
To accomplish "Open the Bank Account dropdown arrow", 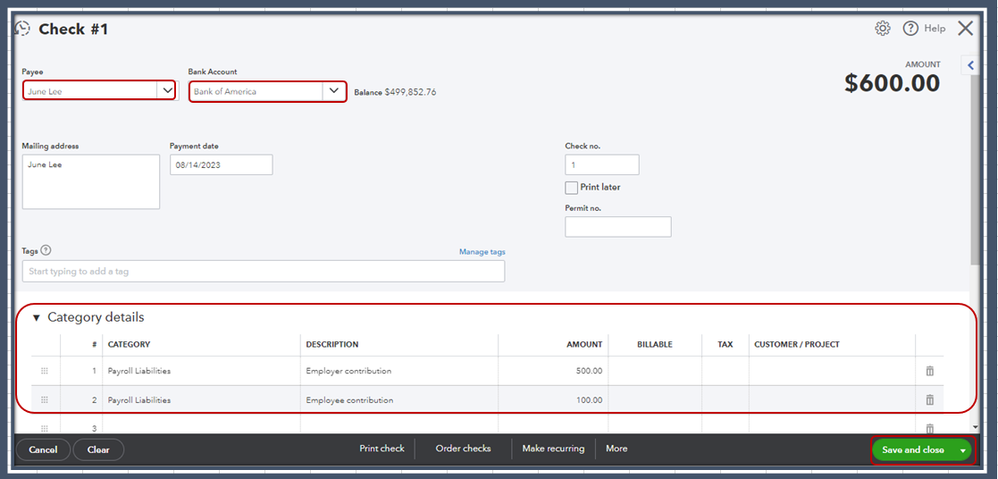I will point(334,91).
